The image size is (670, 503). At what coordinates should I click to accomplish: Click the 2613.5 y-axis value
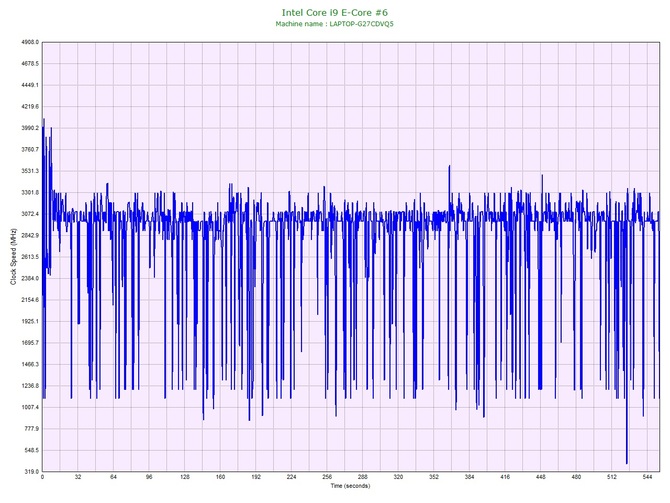tap(30, 257)
